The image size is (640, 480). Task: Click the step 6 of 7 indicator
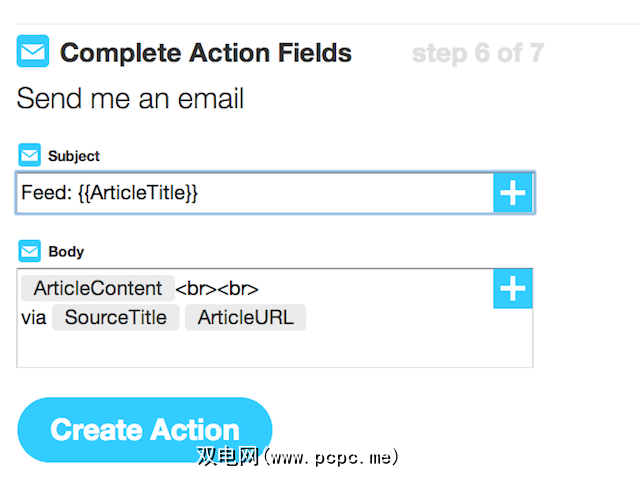(477, 53)
